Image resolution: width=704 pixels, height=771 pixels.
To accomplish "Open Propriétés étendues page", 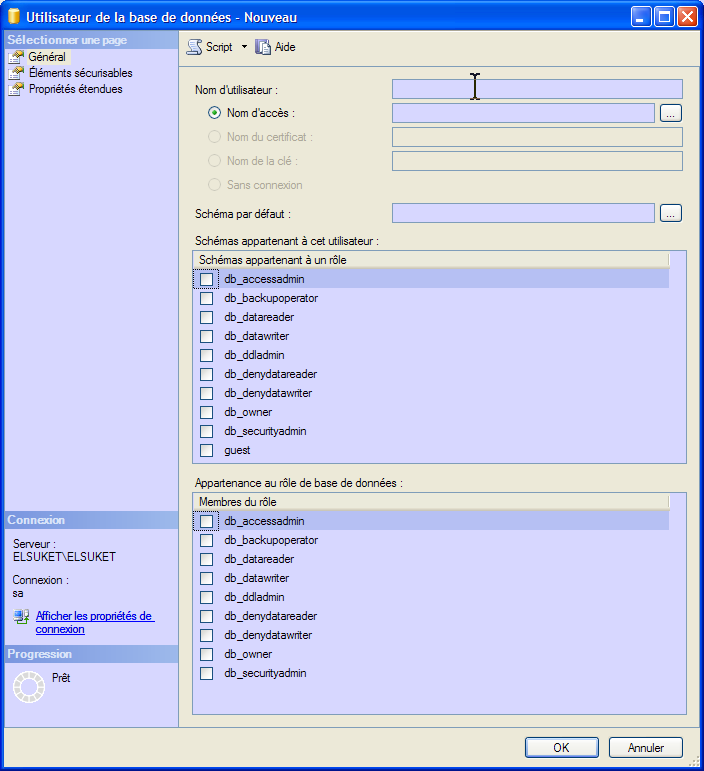I will point(75,89).
